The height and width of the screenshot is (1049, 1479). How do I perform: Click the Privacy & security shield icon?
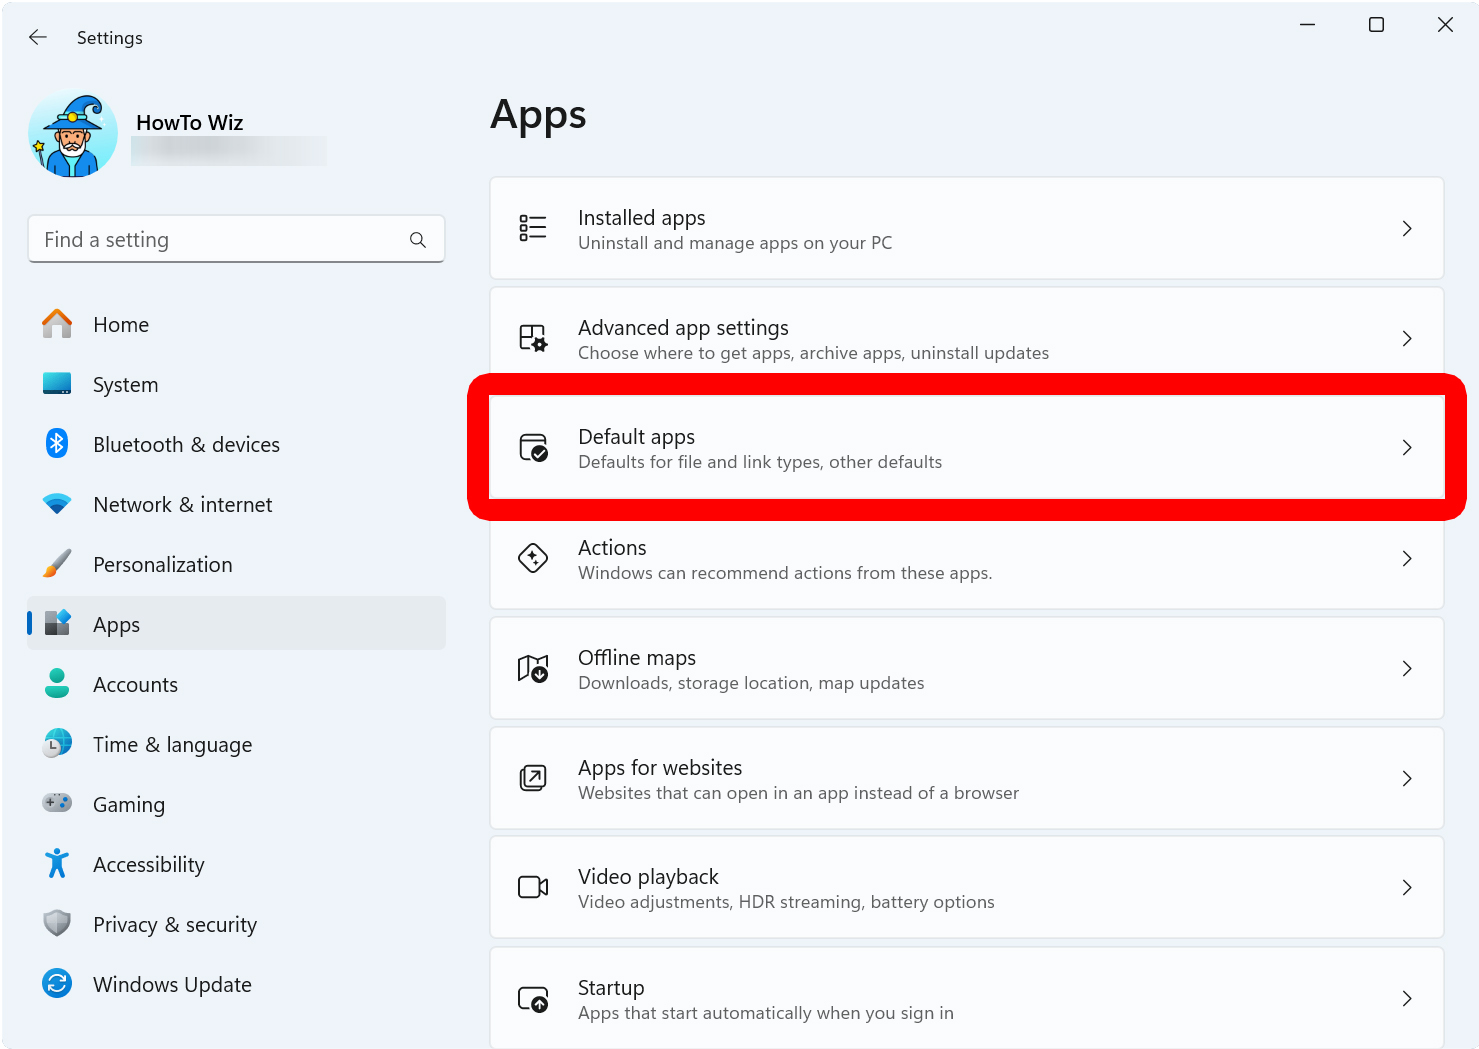coord(57,924)
